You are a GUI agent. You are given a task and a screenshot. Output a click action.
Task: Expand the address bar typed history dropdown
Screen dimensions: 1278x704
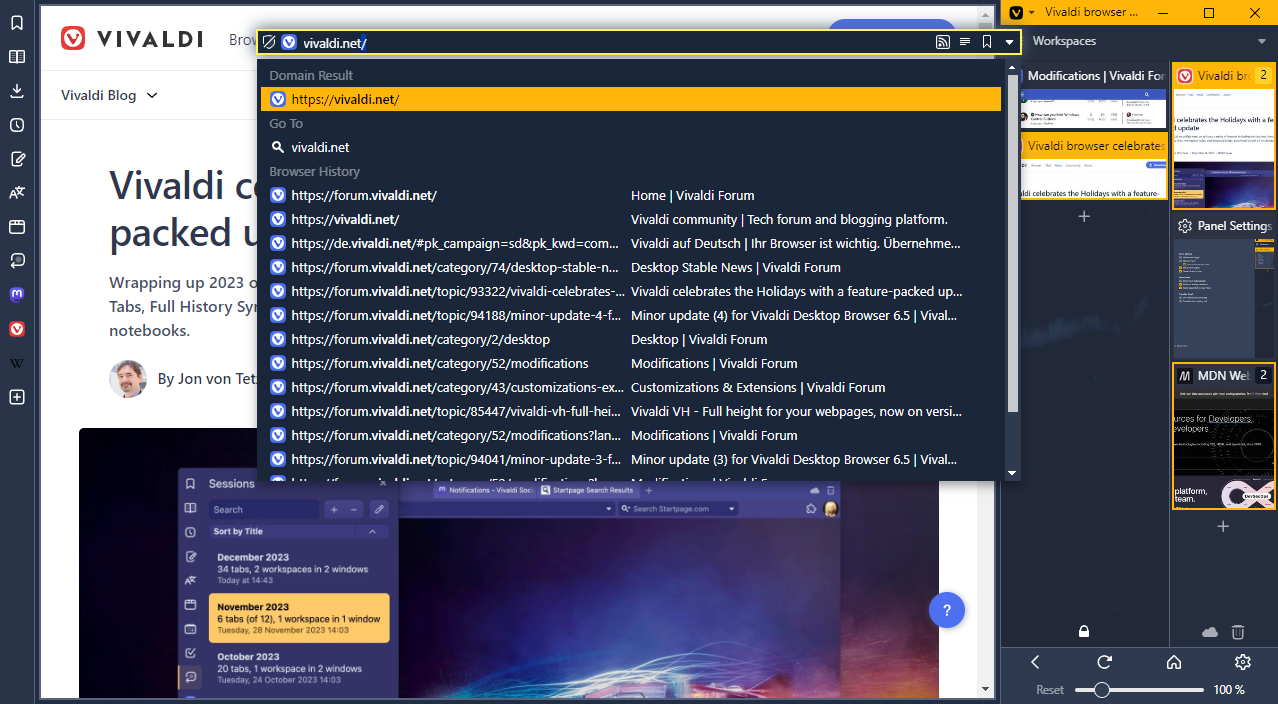click(1010, 42)
